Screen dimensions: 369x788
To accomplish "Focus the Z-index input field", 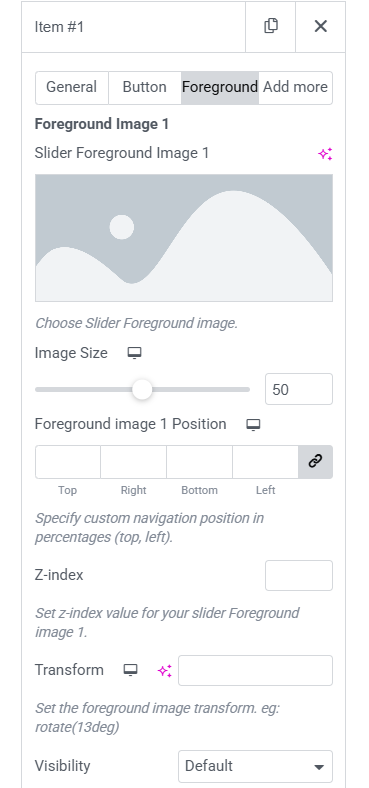I will coord(299,575).
